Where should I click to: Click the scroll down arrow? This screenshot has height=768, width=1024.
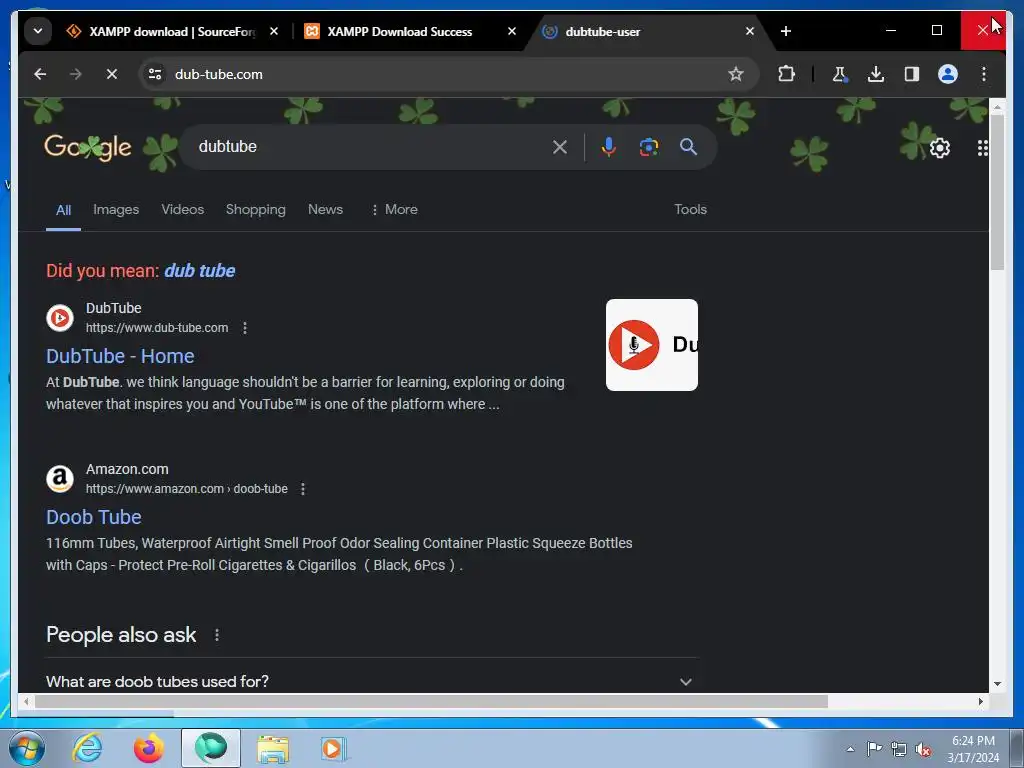[997, 684]
